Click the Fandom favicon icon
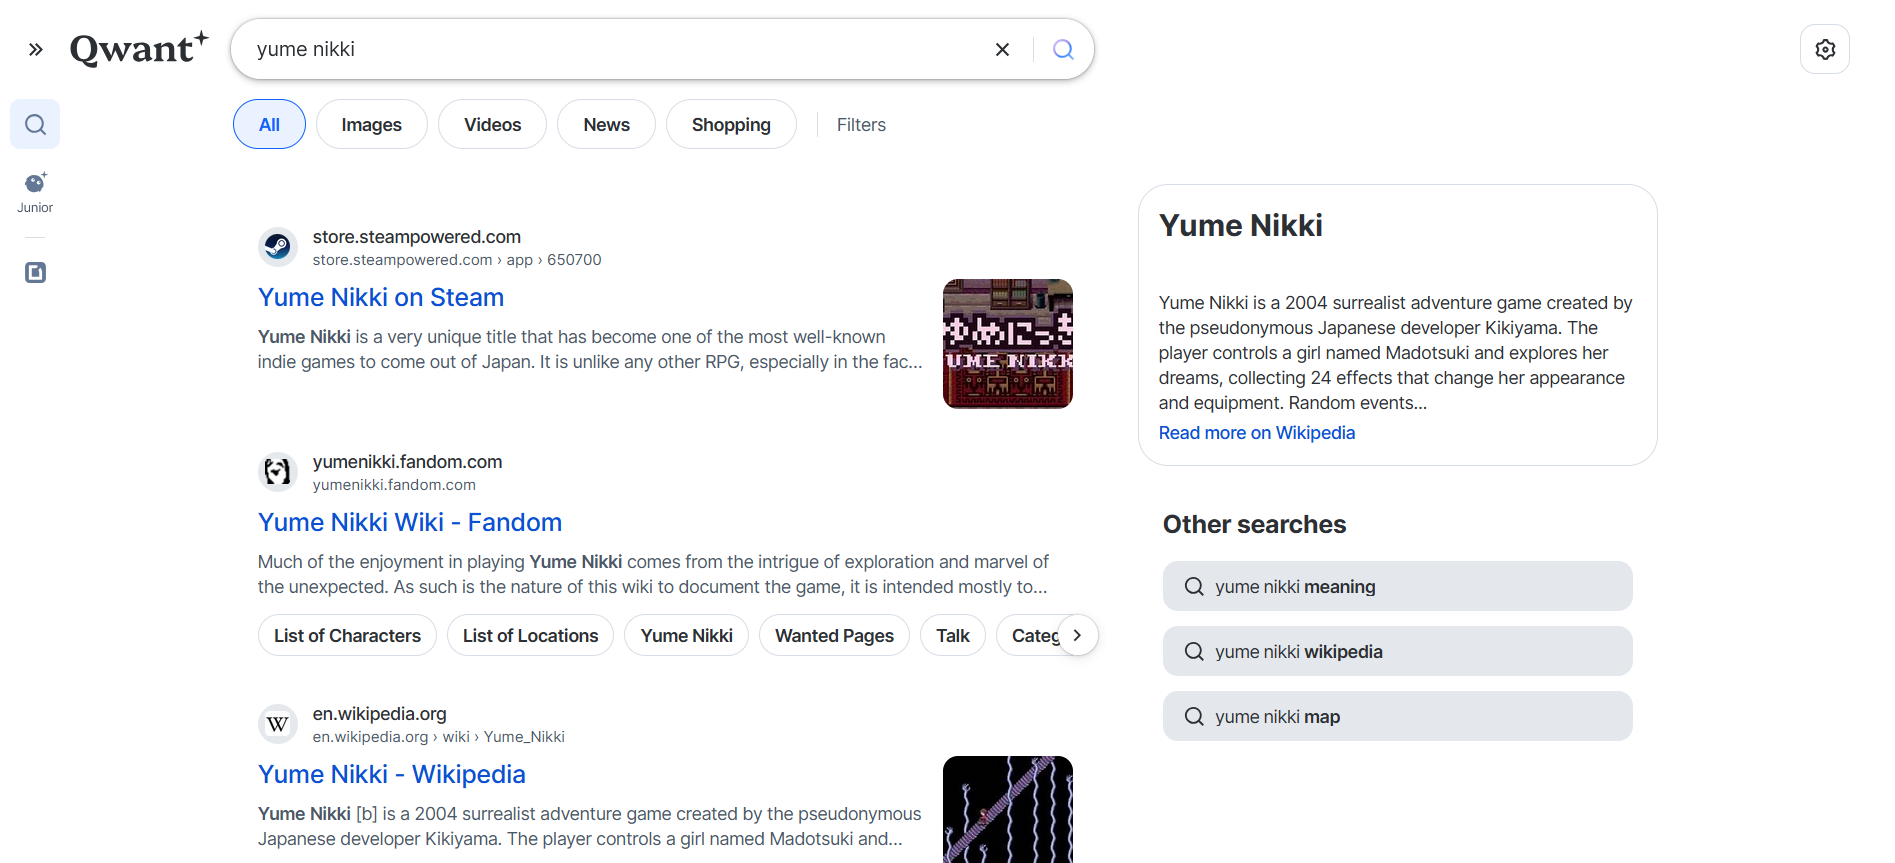Screen dimensions: 1895x863 [x=278, y=472]
